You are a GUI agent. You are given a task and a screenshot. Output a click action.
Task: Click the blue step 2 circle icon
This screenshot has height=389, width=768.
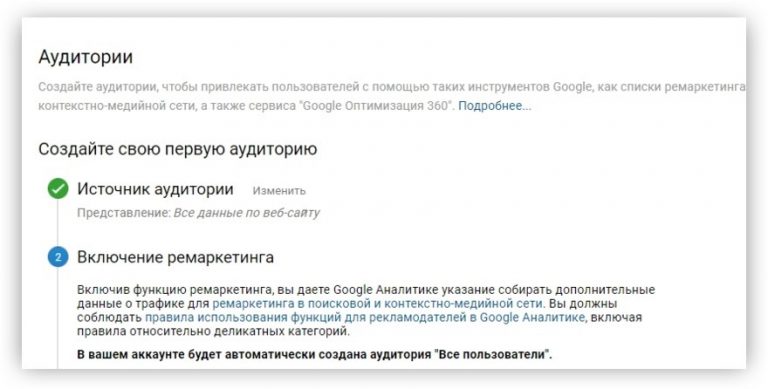58,257
